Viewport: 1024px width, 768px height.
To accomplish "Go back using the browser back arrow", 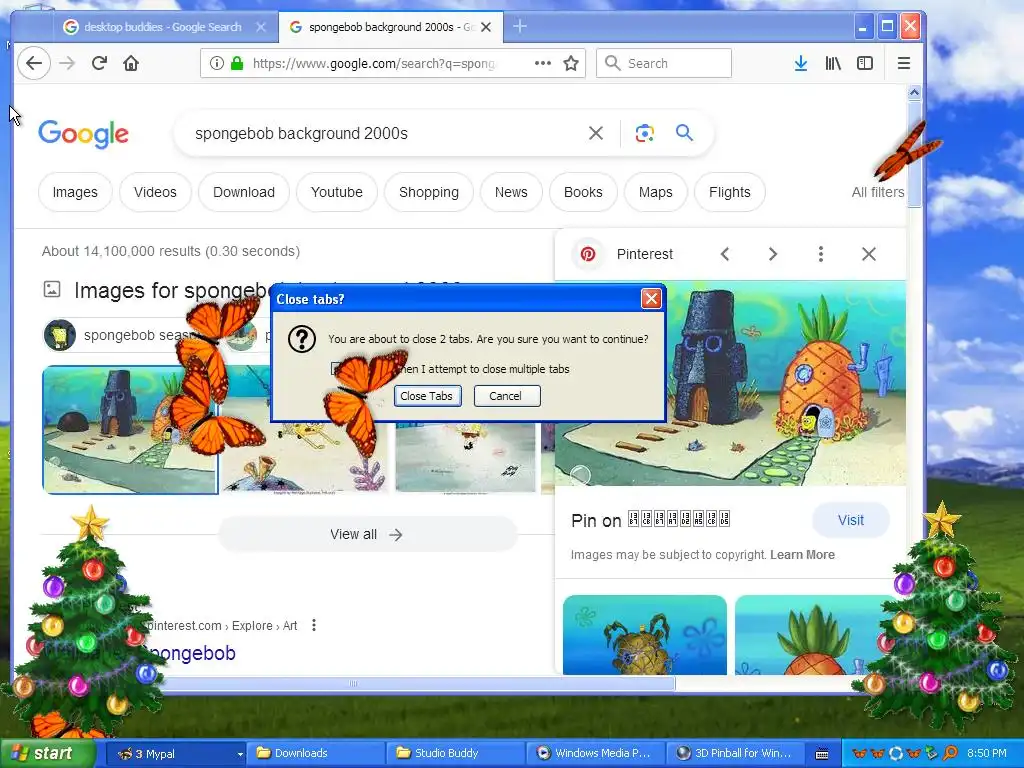I will point(34,63).
